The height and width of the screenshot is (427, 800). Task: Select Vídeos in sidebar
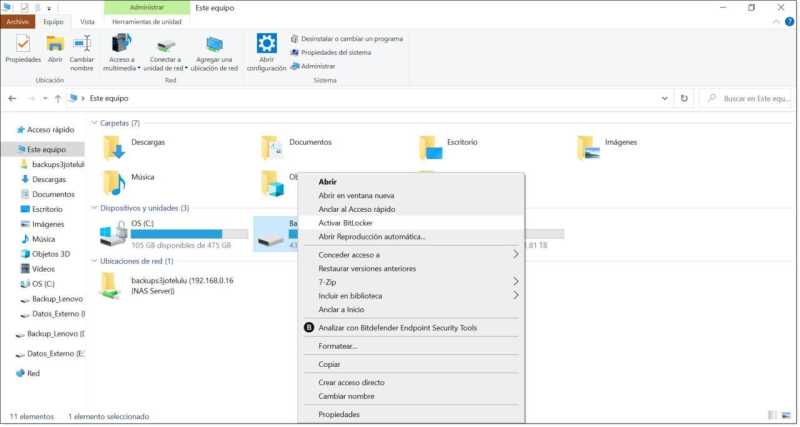tap(38, 269)
